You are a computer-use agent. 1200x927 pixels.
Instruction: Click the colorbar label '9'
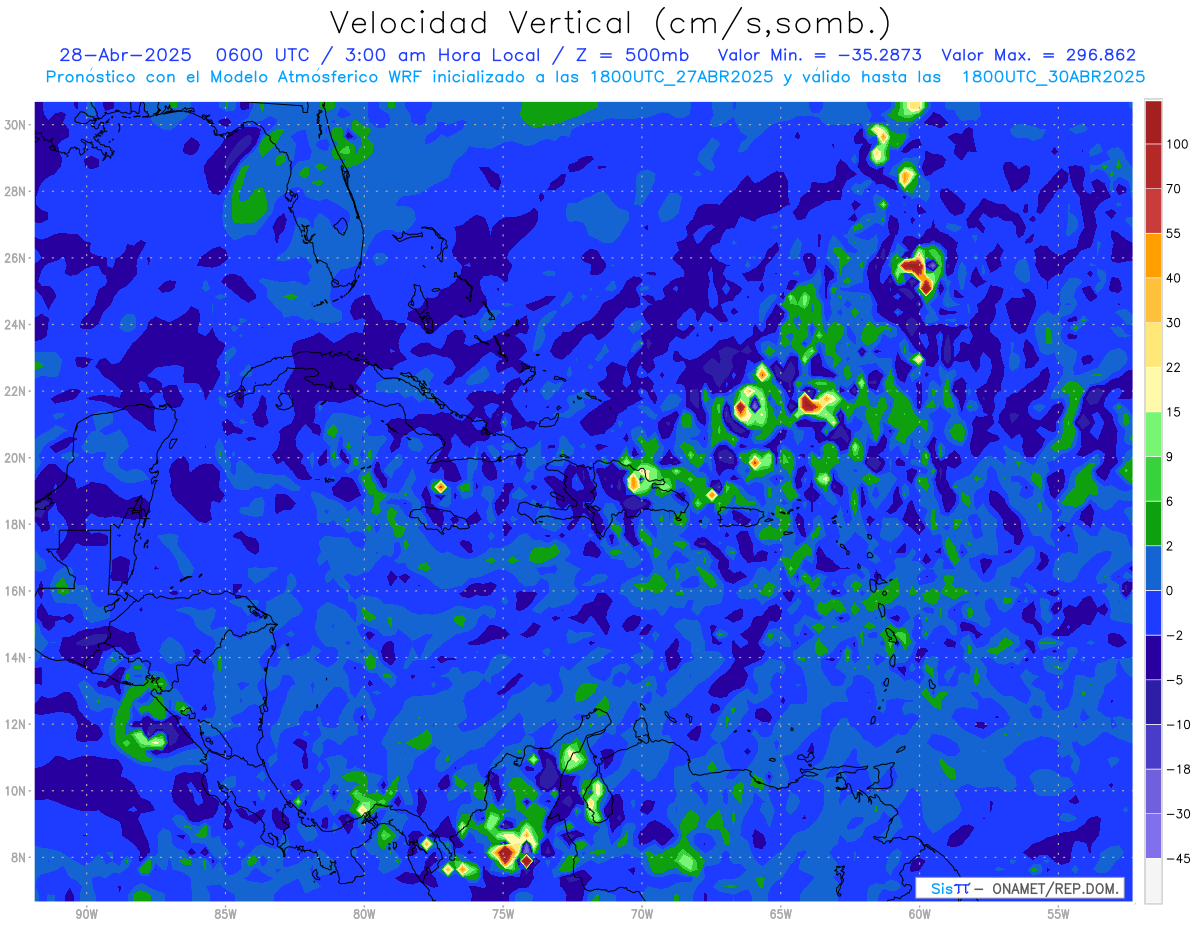(1170, 456)
